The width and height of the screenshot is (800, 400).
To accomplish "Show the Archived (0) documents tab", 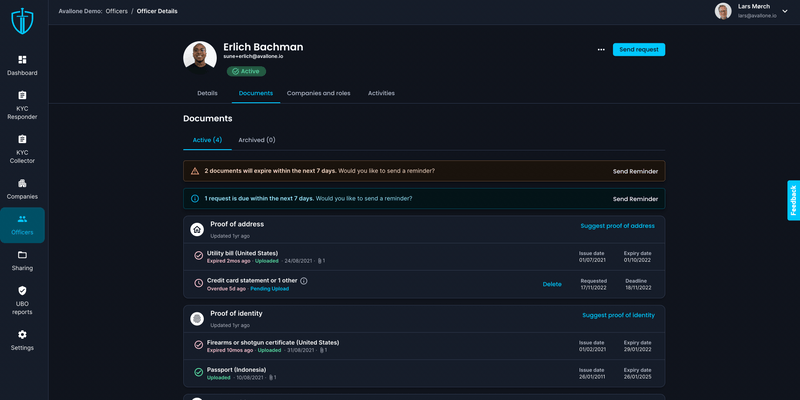I will (257, 140).
